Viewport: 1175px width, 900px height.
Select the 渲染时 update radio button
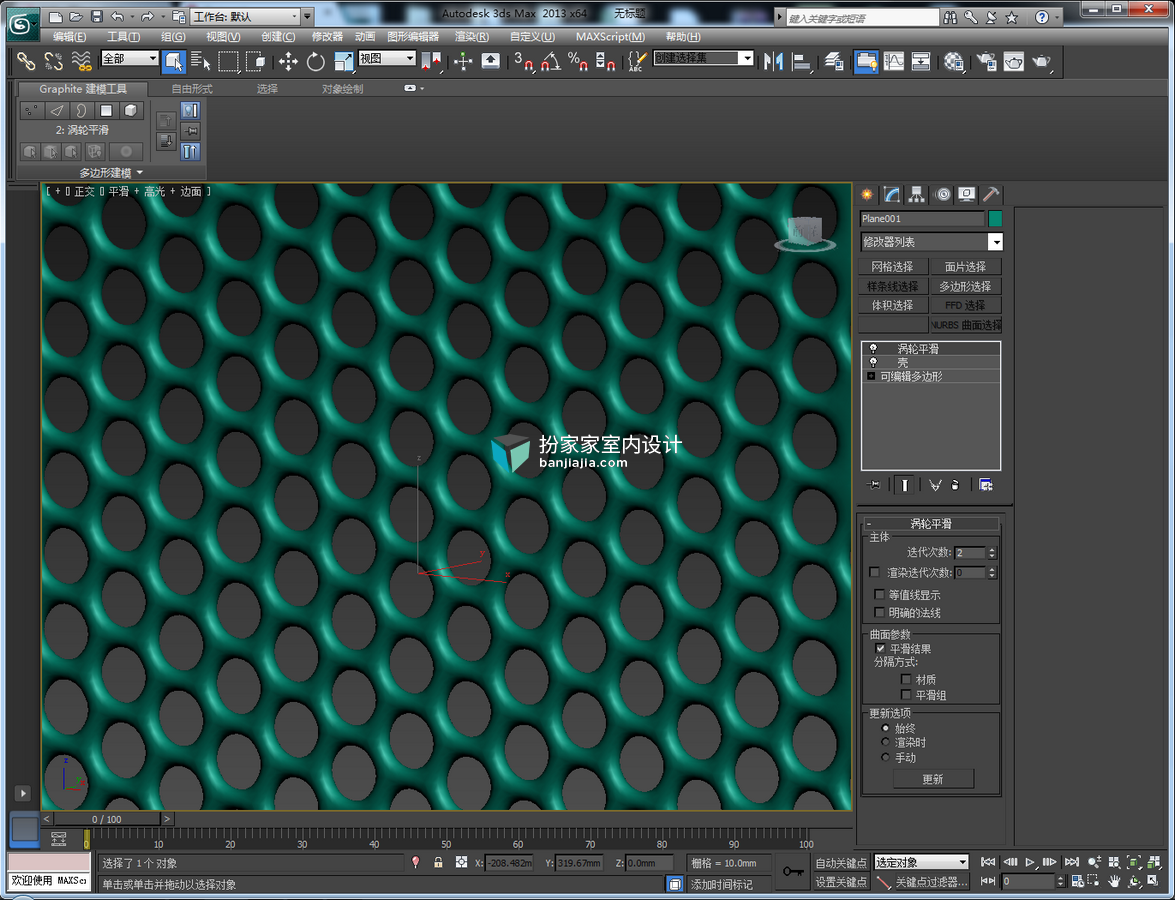coord(885,742)
